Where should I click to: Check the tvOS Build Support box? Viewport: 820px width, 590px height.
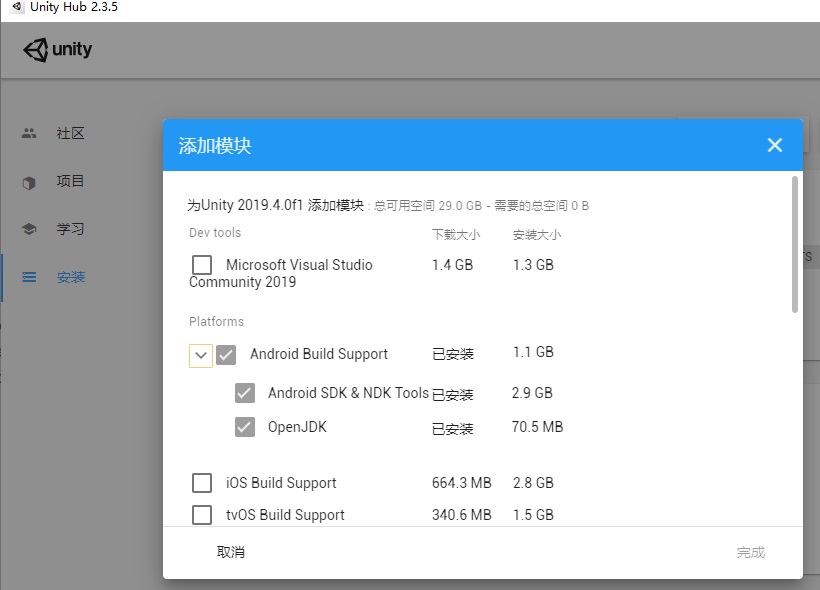202,514
